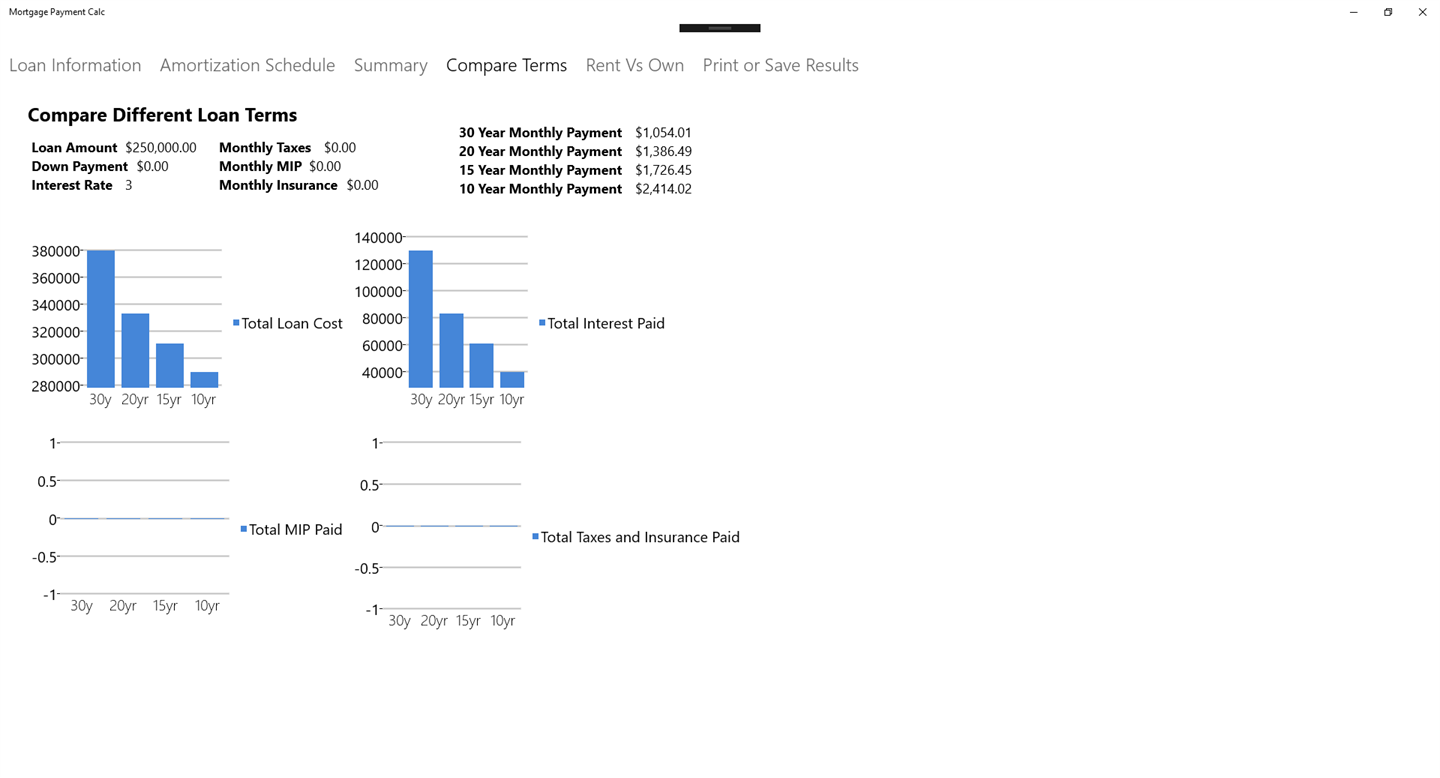Click the Total Loan Cost legend swatch
Screen dimensions: 1440x778
pyautogui.click(x=236, y=323)
